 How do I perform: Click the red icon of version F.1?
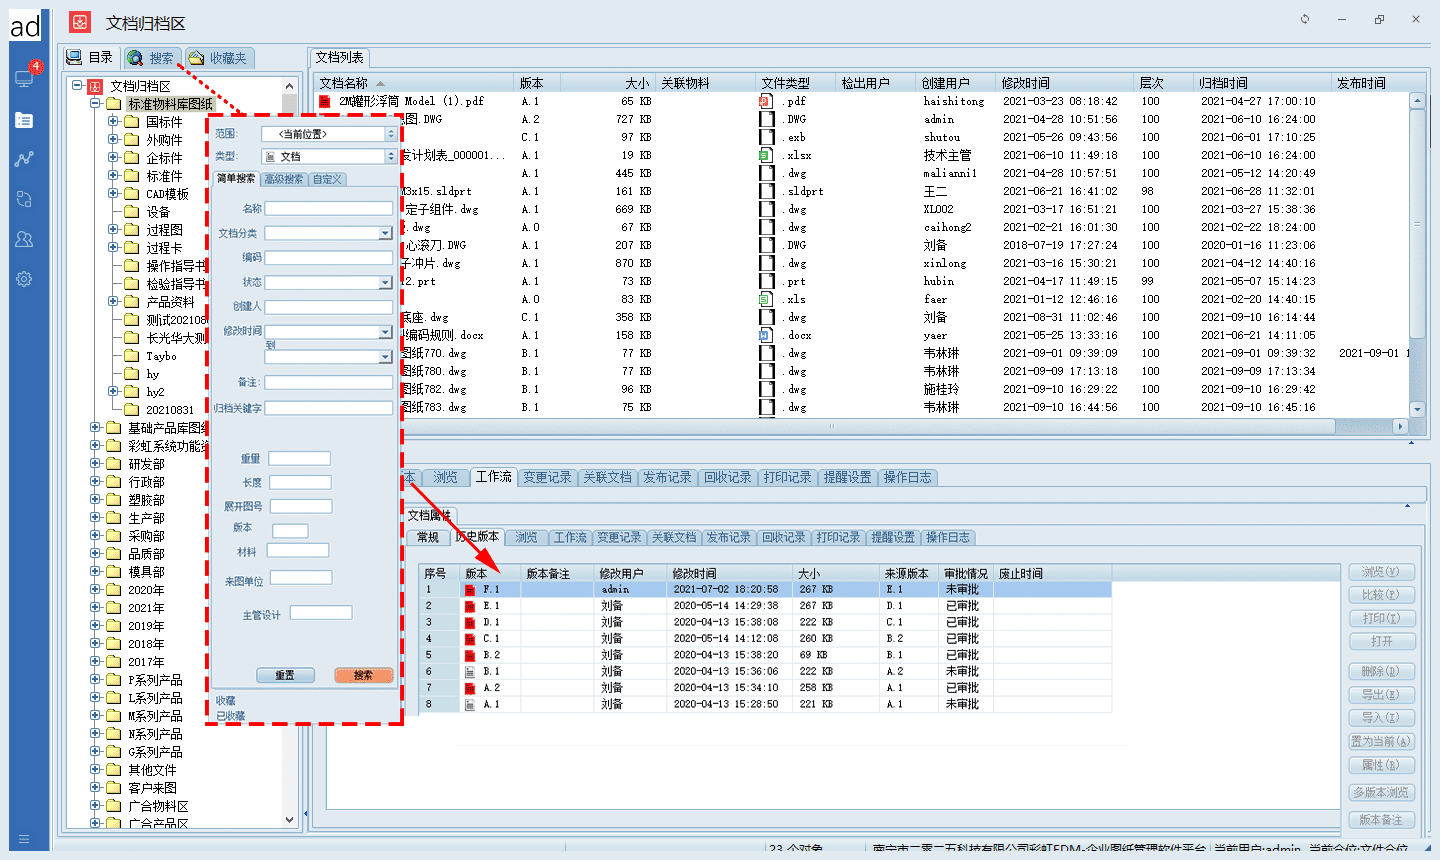(470, 590)
